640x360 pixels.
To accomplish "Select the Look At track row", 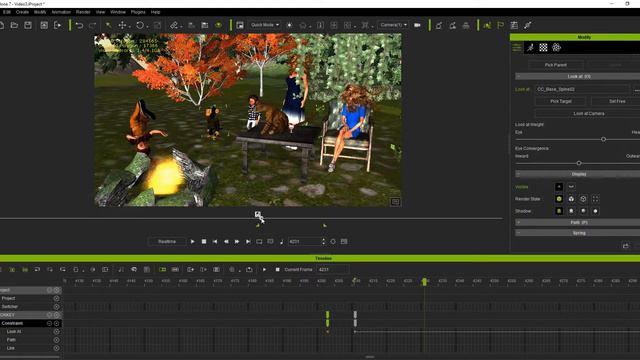I will pyautogui.click(x=31, y=331).
